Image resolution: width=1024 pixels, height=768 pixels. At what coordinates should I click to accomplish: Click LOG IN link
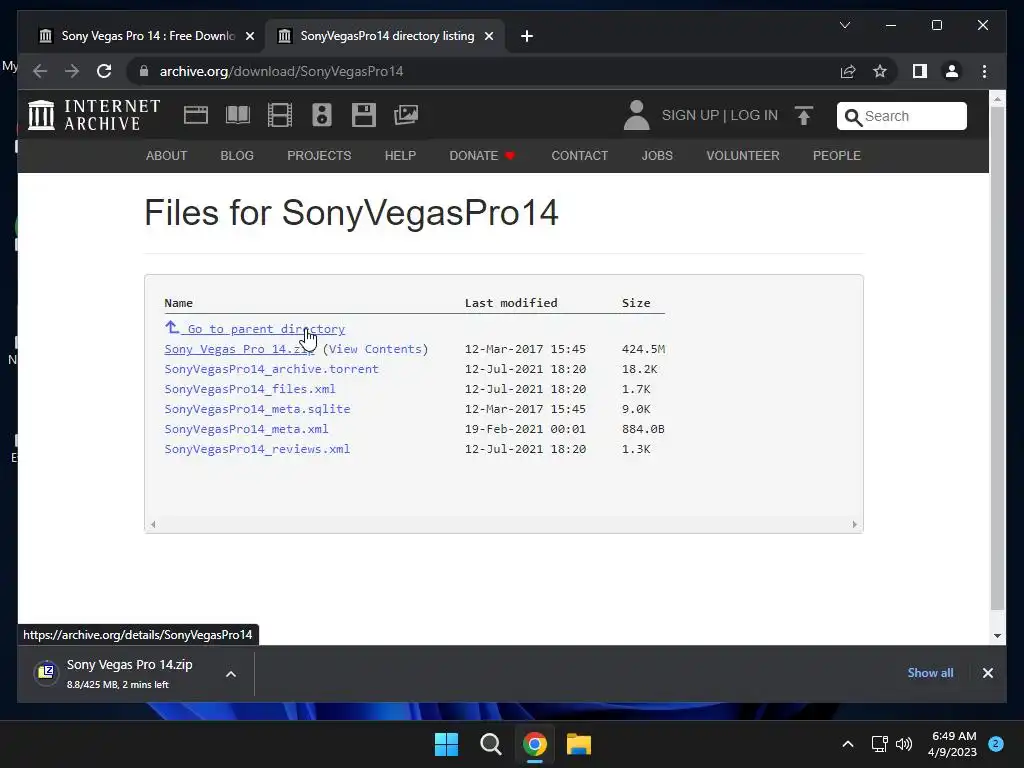(754, 116)
